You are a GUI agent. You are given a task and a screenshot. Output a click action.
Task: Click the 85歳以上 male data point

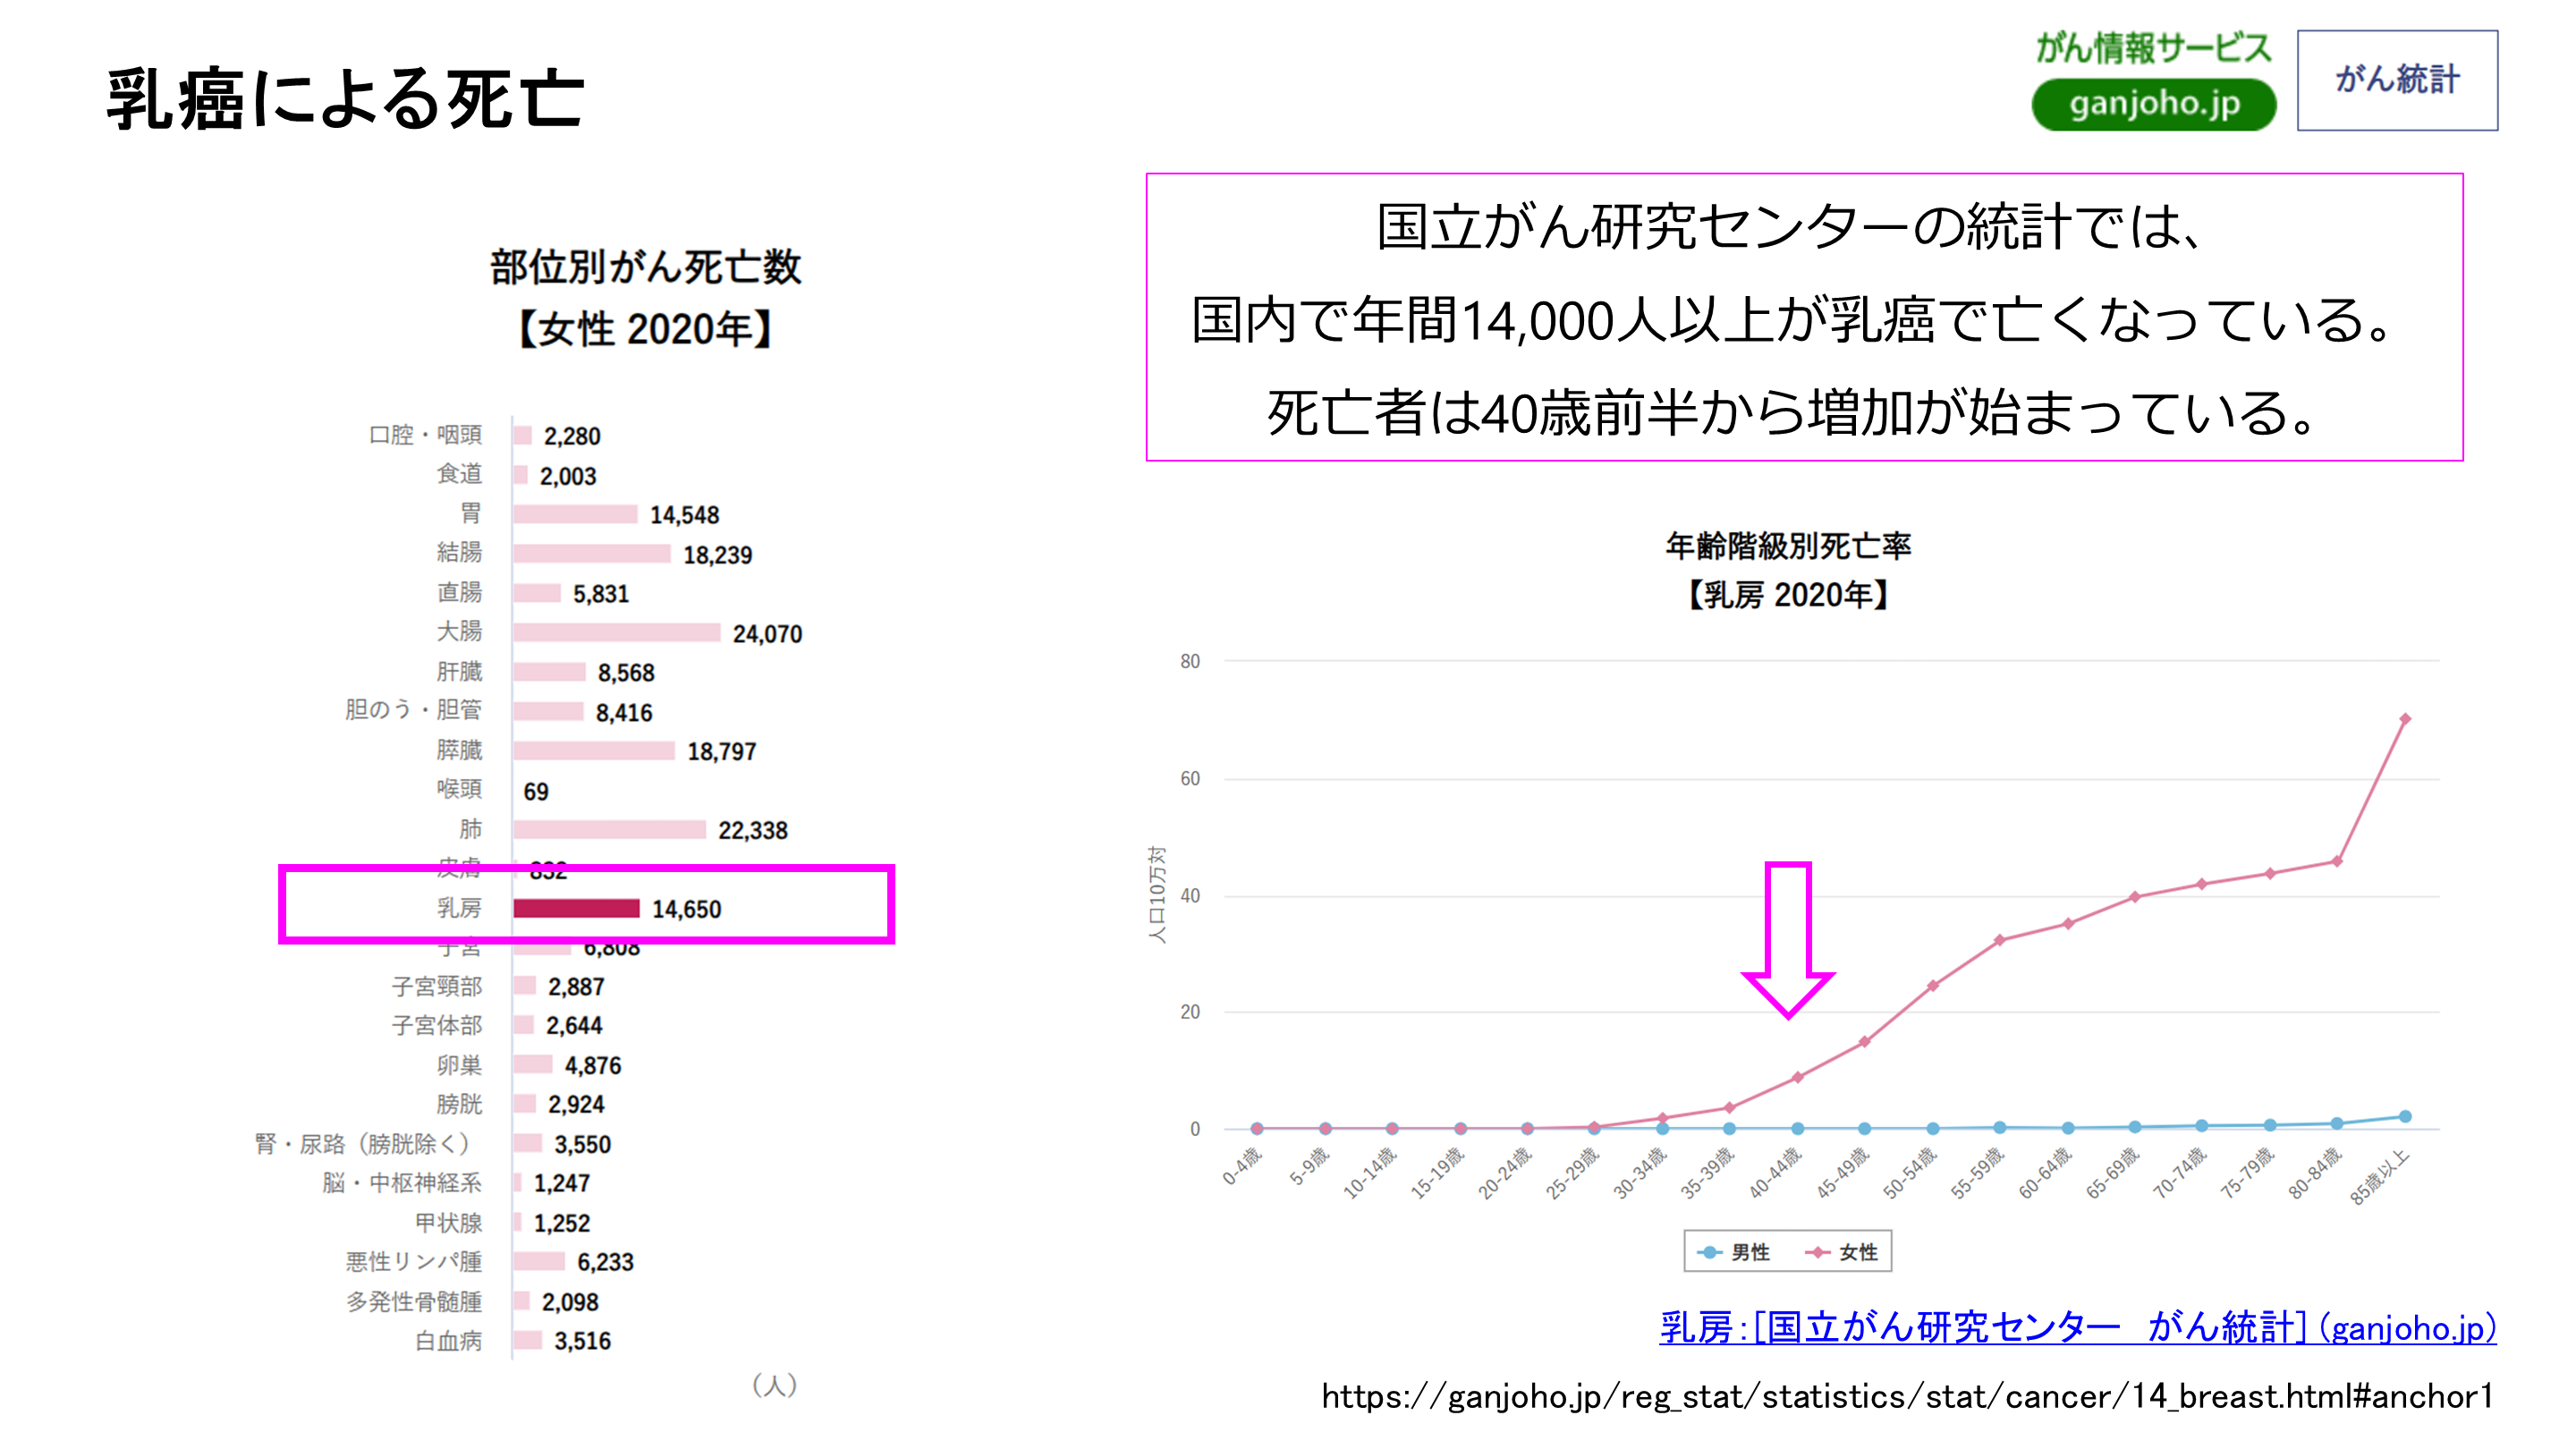click(2404, 1116)
